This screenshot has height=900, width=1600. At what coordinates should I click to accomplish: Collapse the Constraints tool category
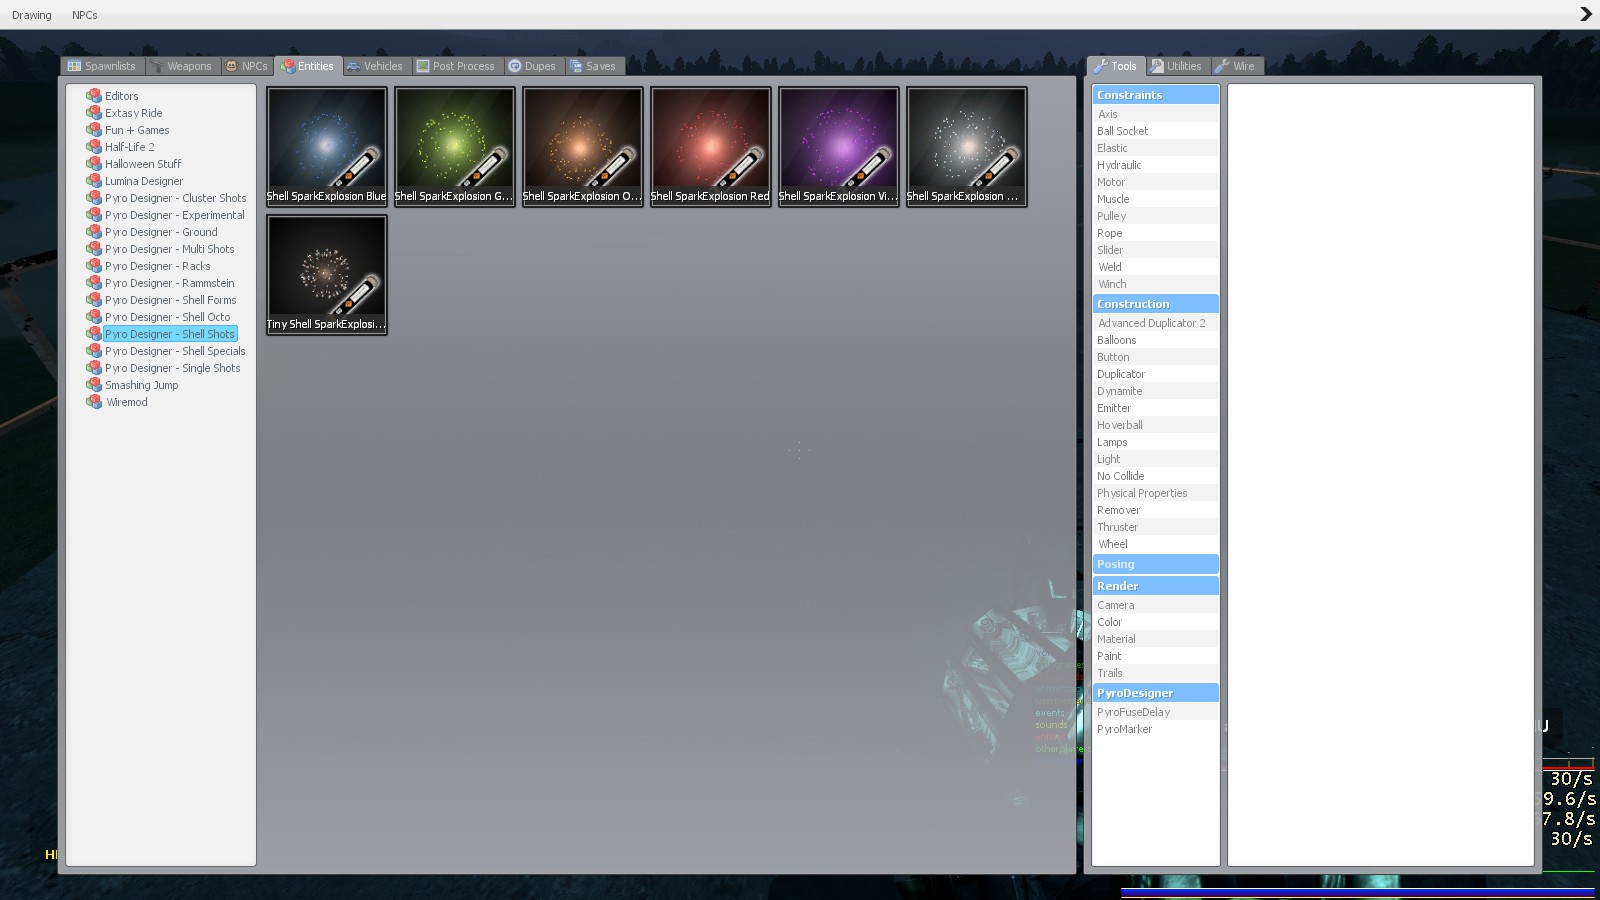pyautogui.click(x=1155, y=95)
